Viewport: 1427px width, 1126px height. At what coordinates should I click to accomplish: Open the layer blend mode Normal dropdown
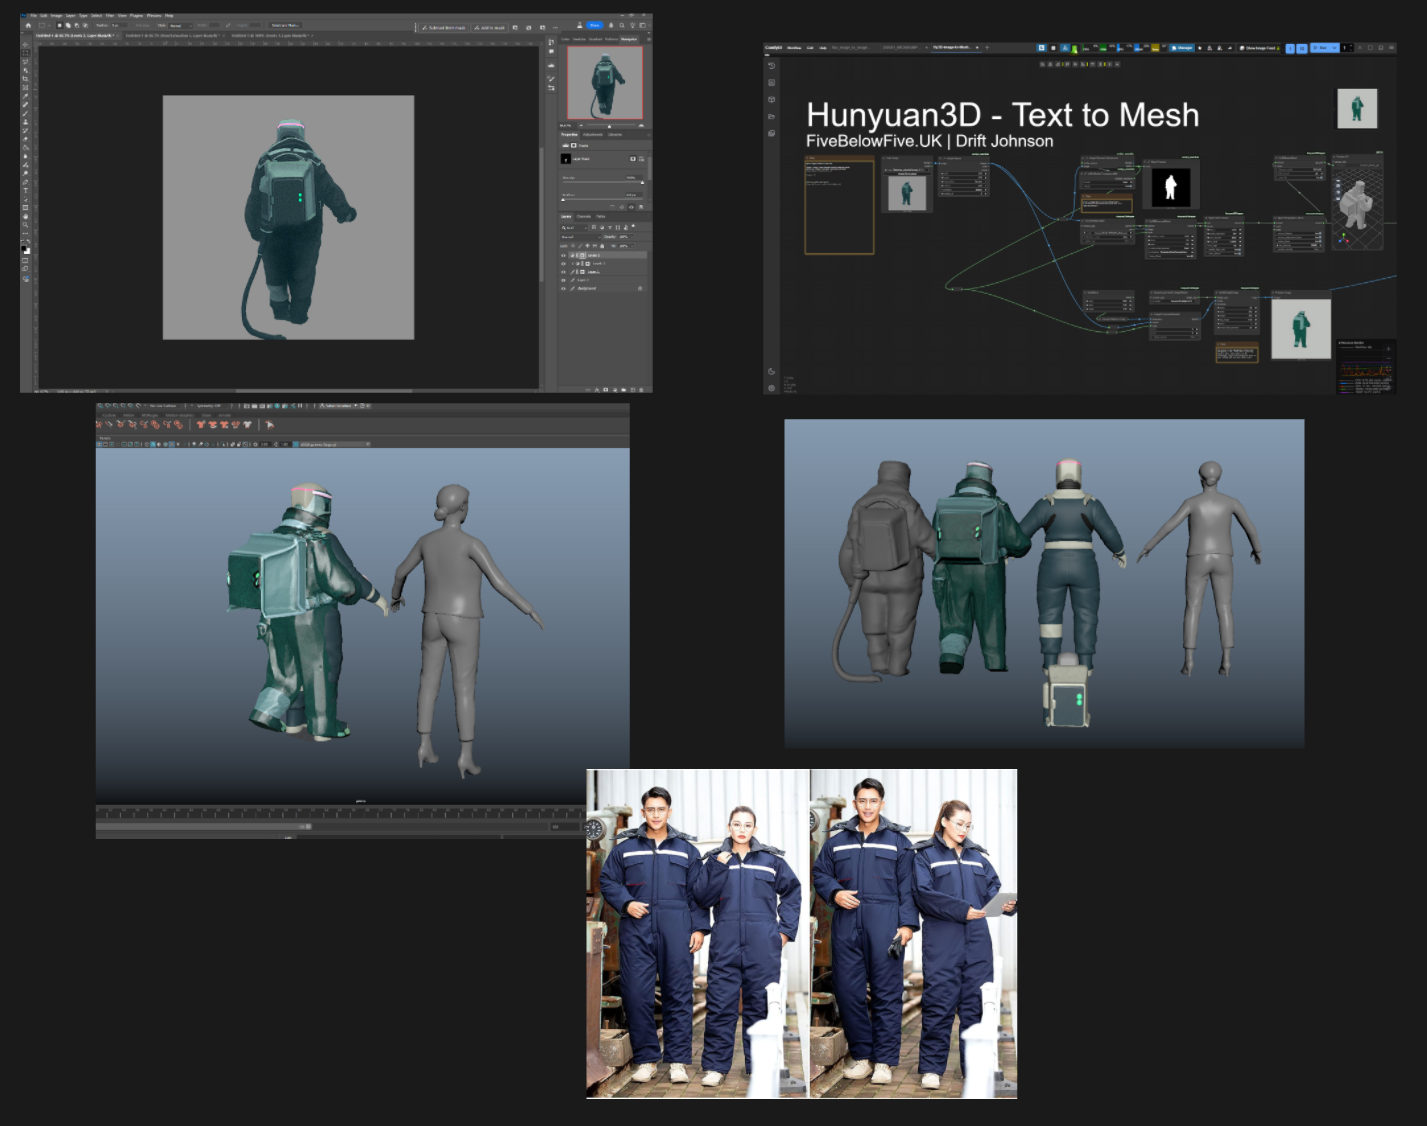[581, 237]
